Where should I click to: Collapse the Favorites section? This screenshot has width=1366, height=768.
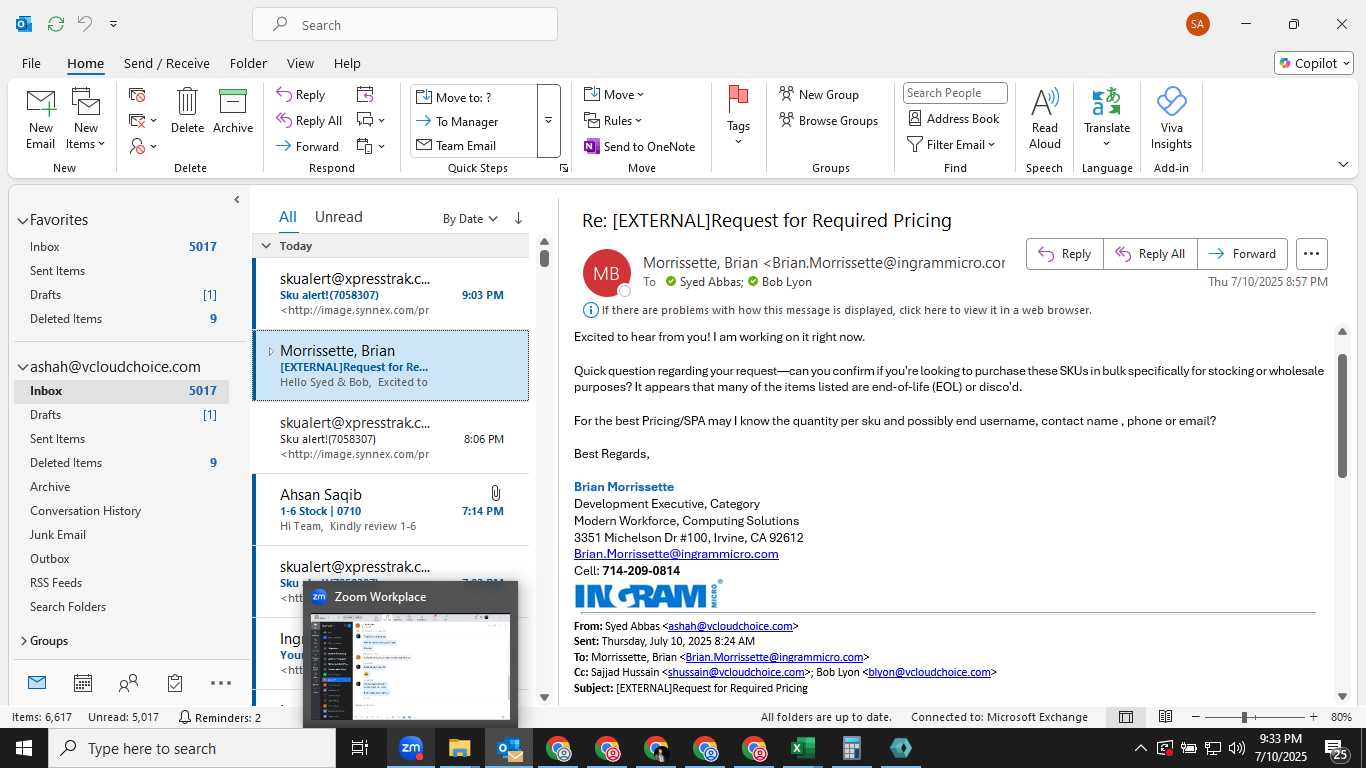(22, 220)
